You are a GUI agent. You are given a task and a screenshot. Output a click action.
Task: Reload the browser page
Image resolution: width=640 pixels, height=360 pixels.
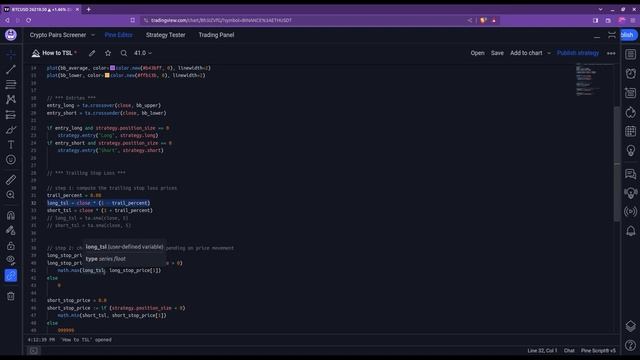tap(29, 20)
